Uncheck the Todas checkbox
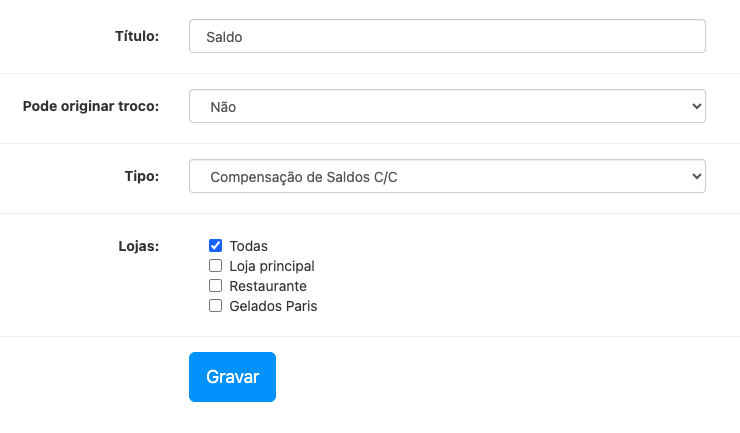Screen dimensions: 740x433 [215, 246]
